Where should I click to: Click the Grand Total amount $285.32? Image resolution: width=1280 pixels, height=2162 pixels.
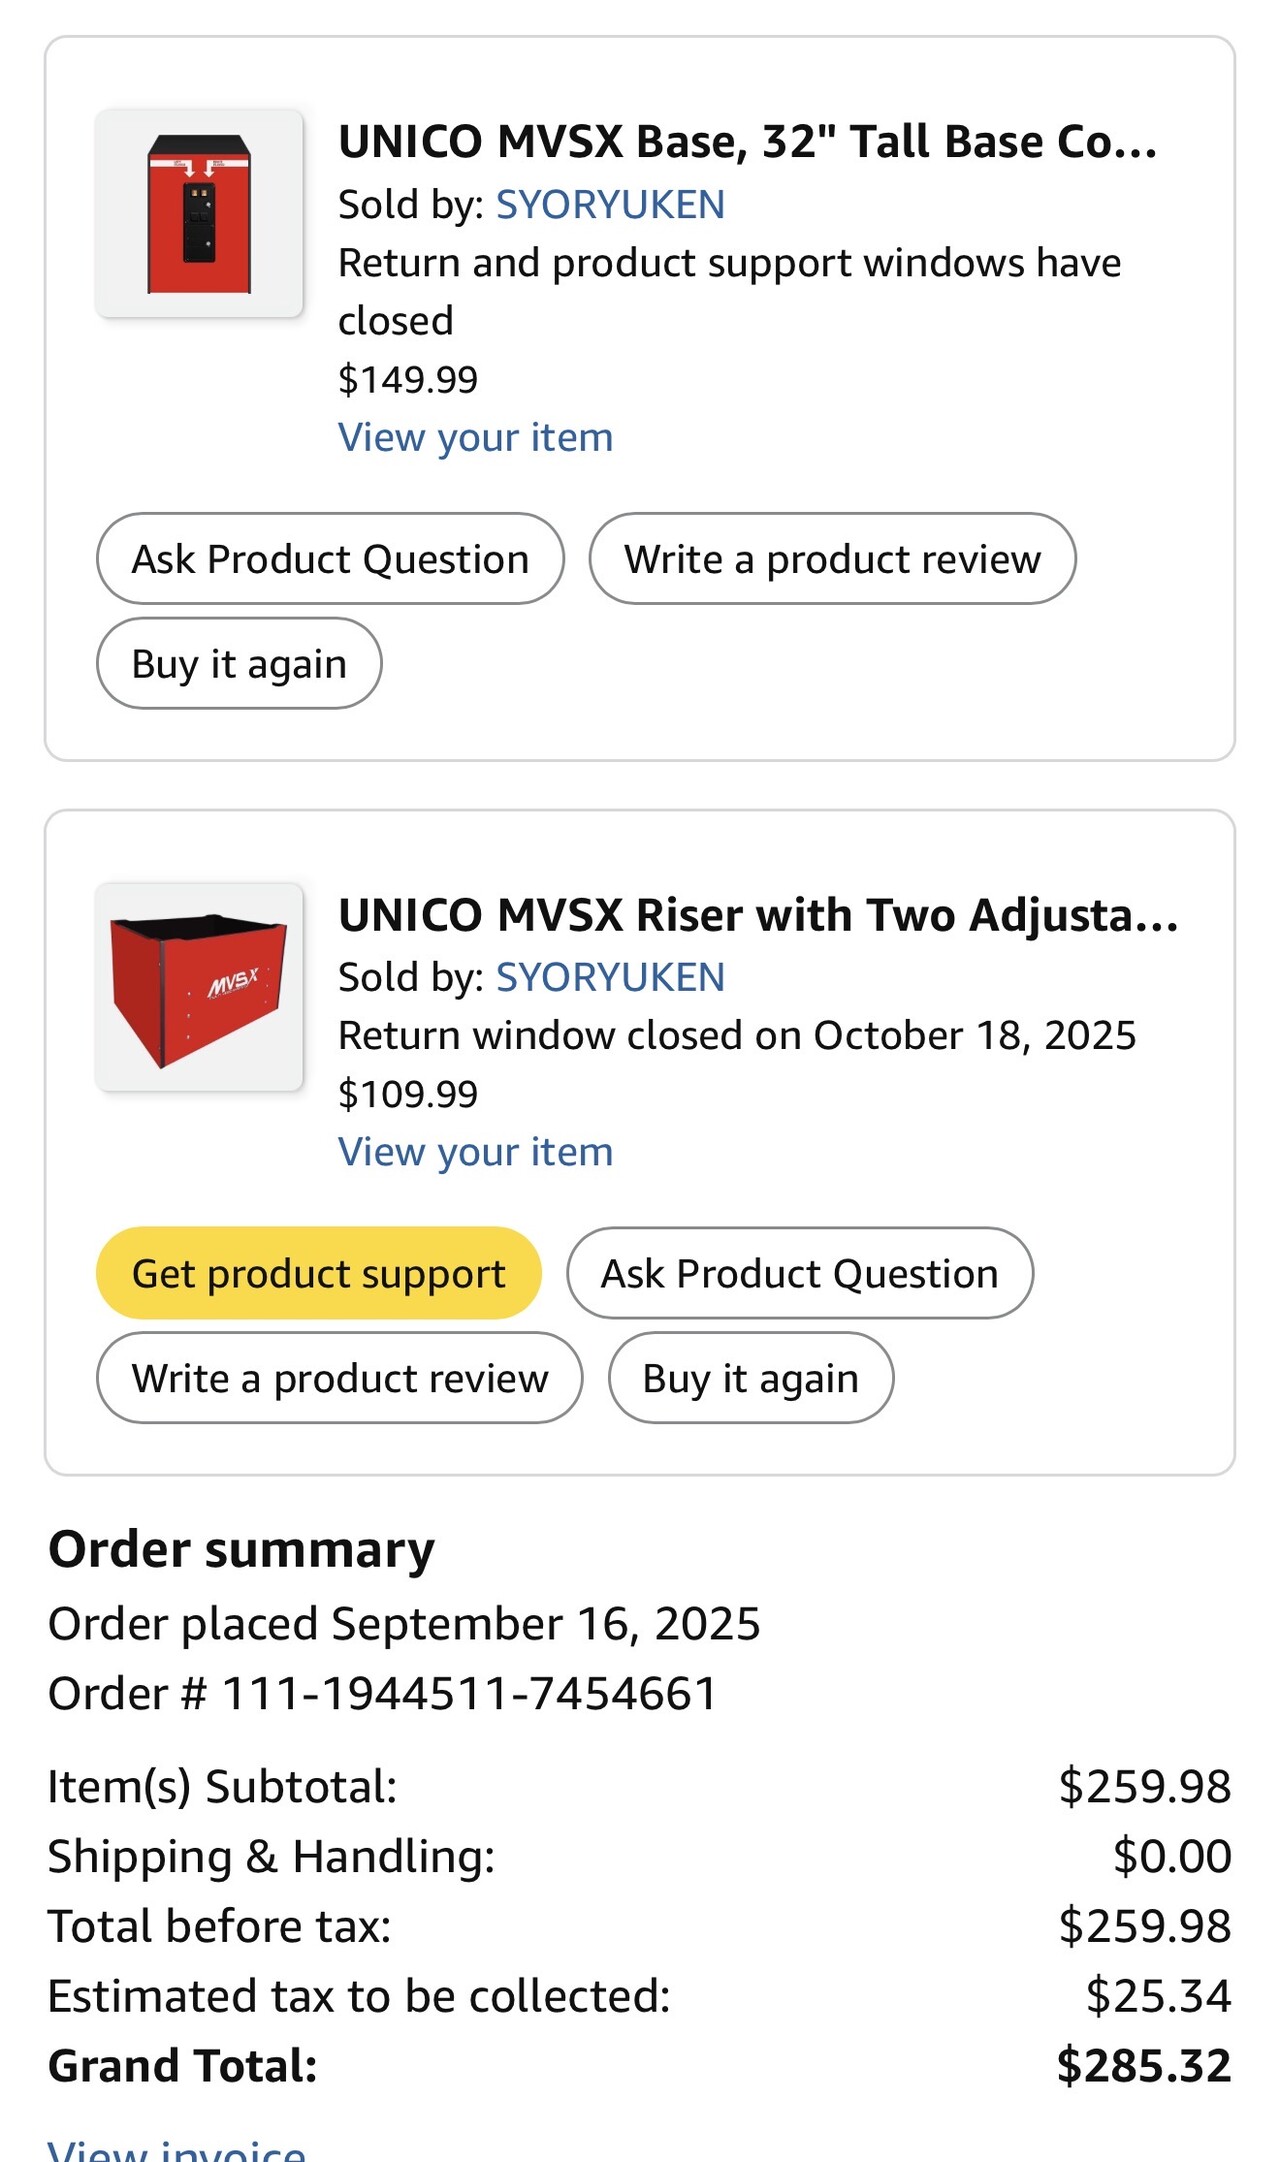coord(1143,2066)
